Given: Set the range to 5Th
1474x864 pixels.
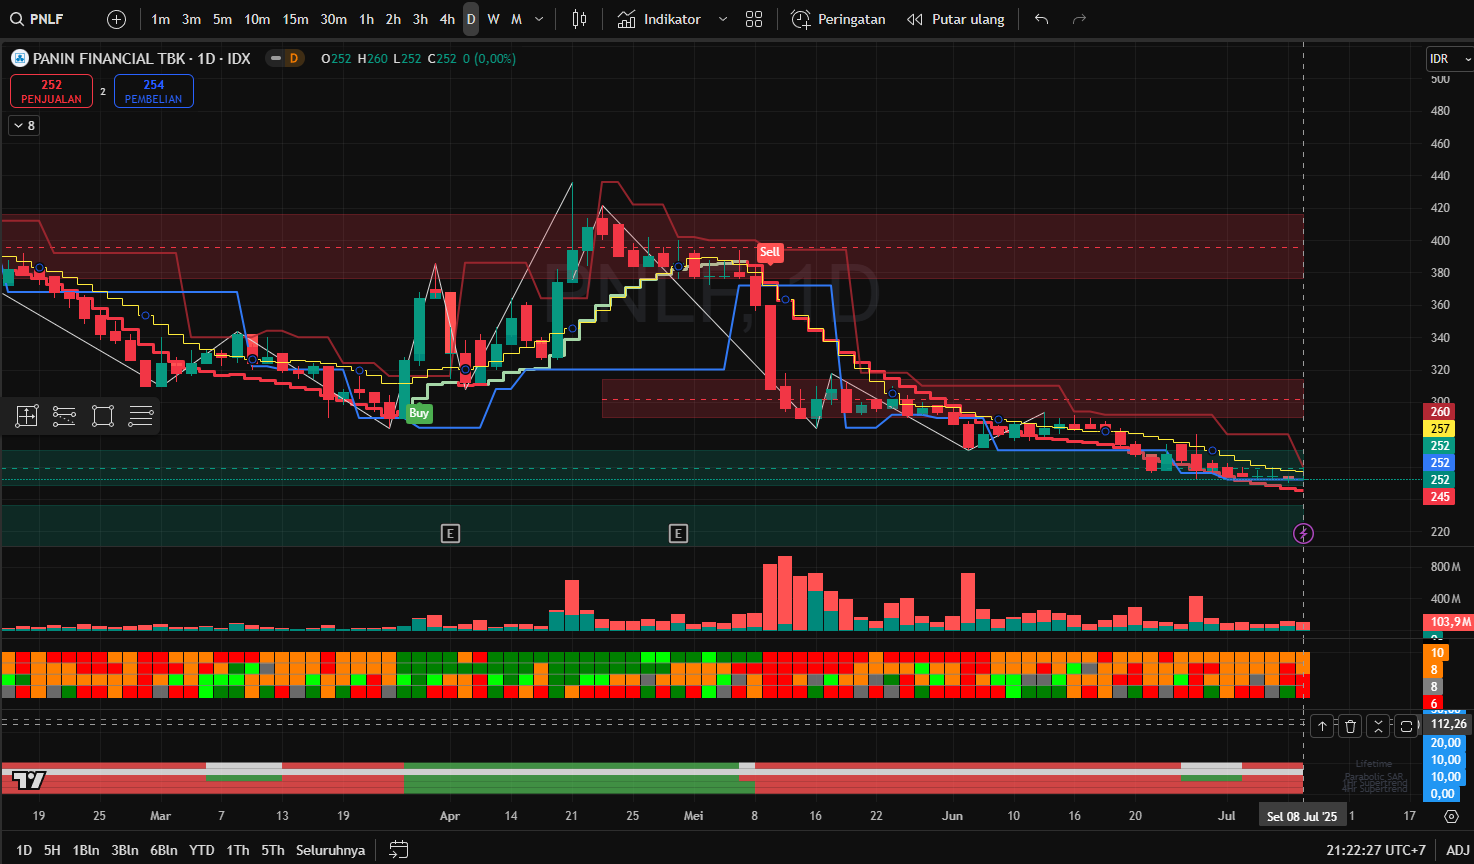Looking at the screenshot, I should [273, 850].
